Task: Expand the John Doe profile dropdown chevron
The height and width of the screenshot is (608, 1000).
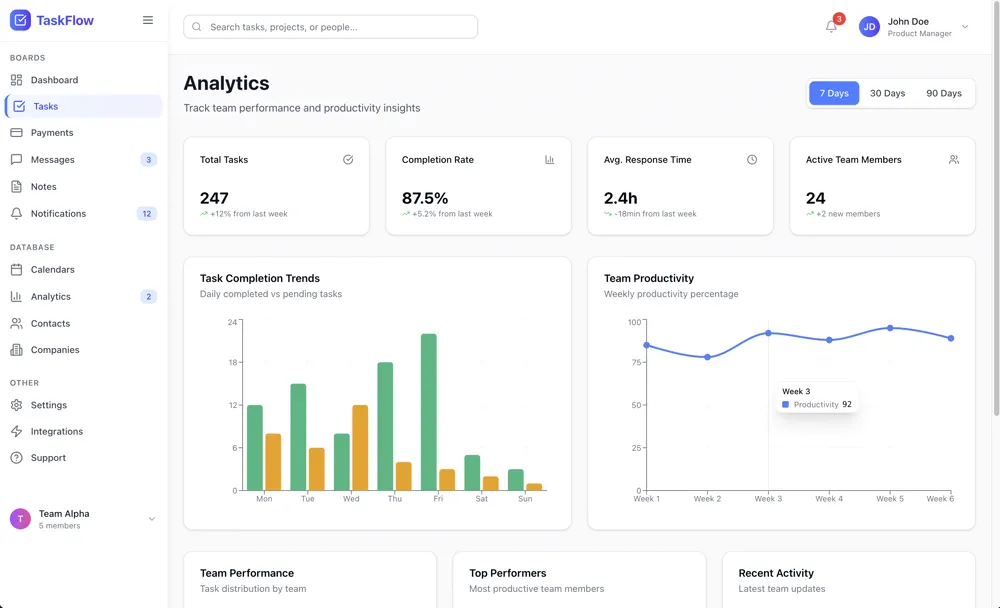Action: pos(965,27)
